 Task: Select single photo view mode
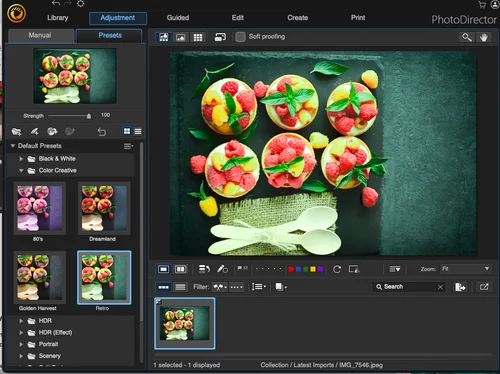[163, 269]
